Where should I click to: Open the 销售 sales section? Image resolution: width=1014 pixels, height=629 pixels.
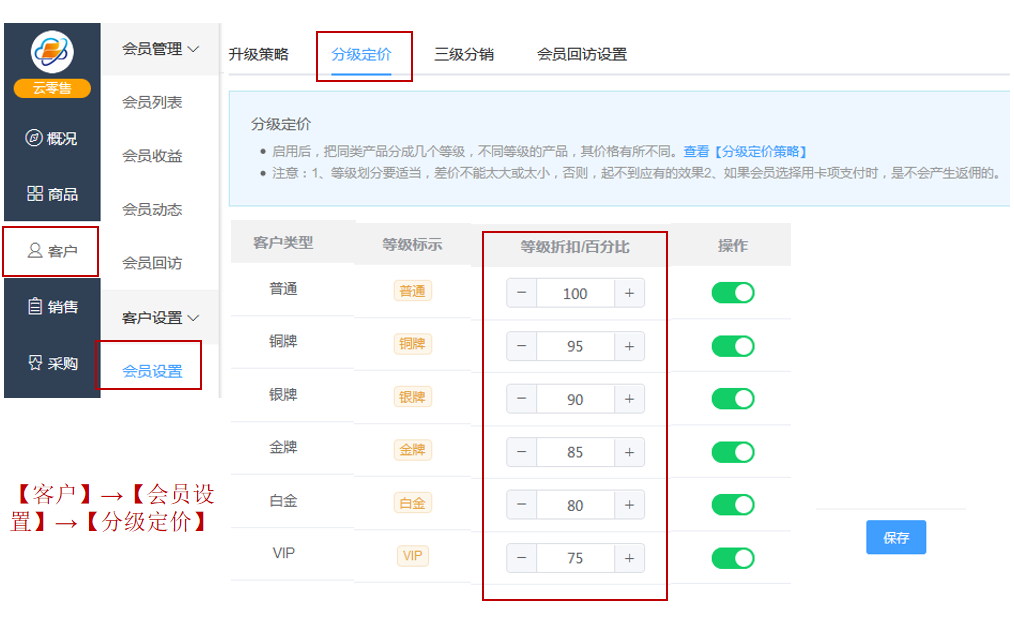point(52,306)
